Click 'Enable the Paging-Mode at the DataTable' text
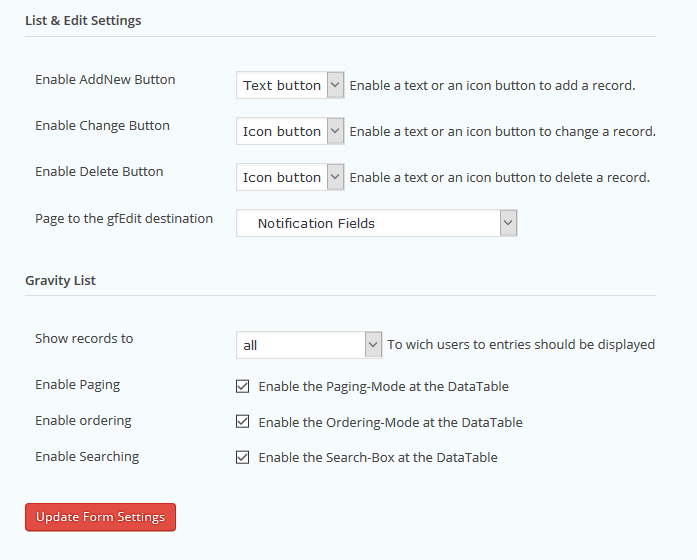Image resolution: width=697 pixels, height=560 pixels. coord(384,386)
